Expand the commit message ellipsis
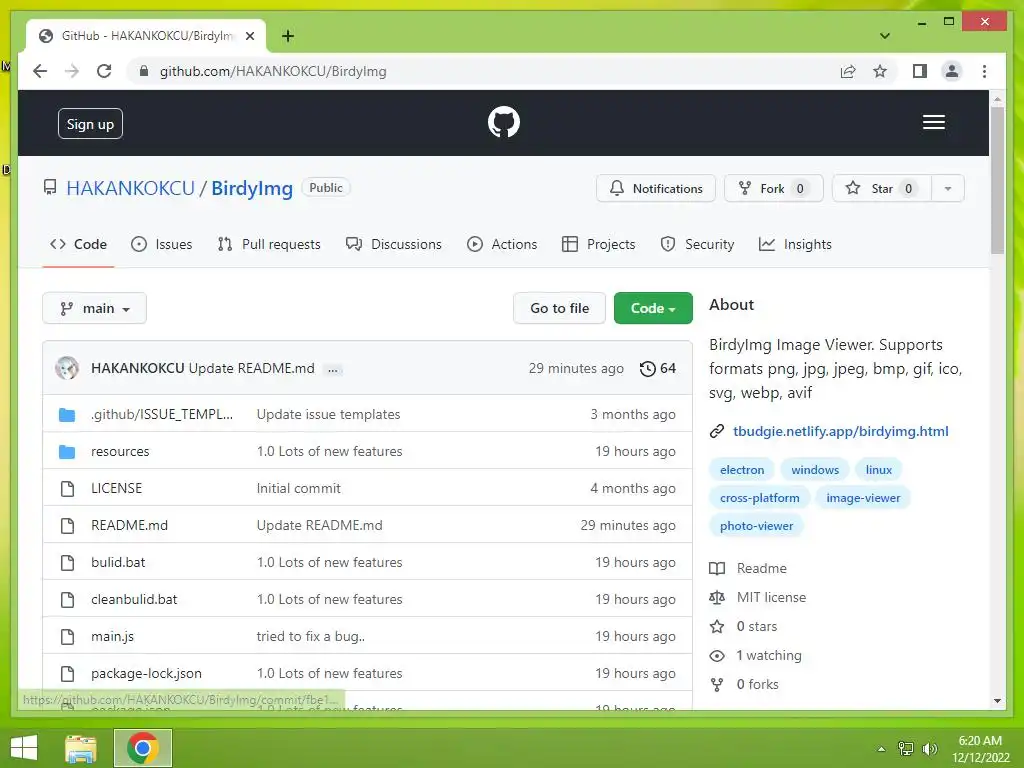The image size is (1024, 768). (333, 370)
